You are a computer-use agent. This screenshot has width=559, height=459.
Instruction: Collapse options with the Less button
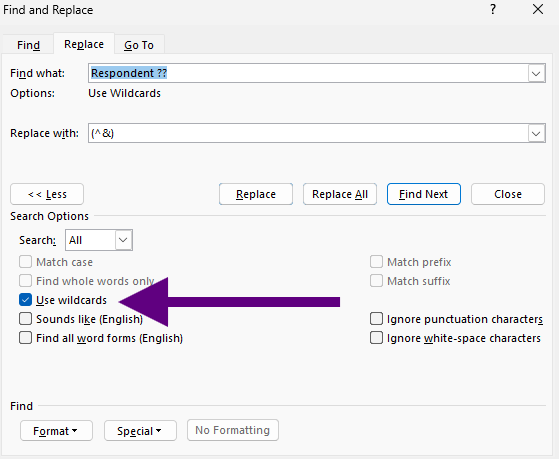coord(47,194)
